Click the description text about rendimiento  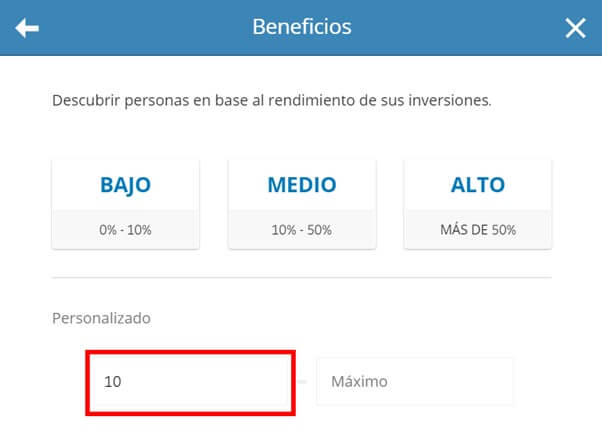[x=271, y=101]
